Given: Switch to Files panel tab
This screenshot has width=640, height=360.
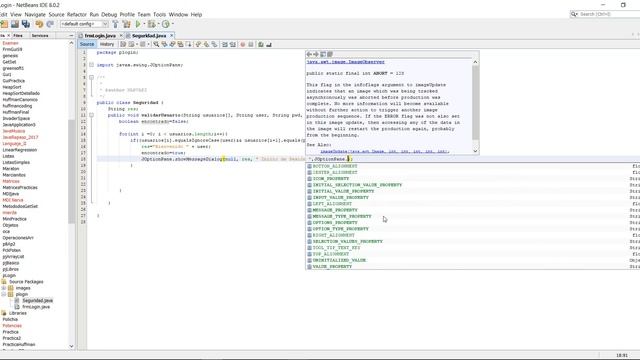Looking at the screenshot, I should coord(18,36).
